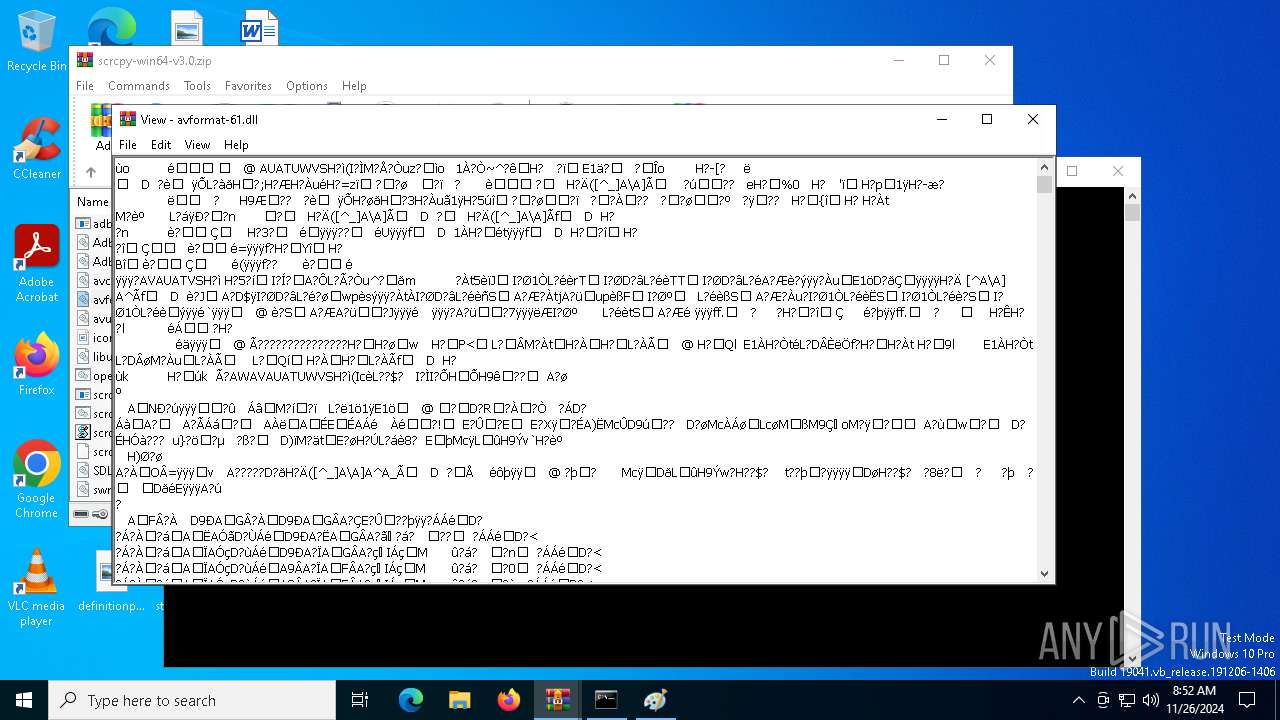The height and width of the screenshot is (720, 1280).
Task: Open the Commands menu in WinRAR
Action: click(x=139, y=86)
